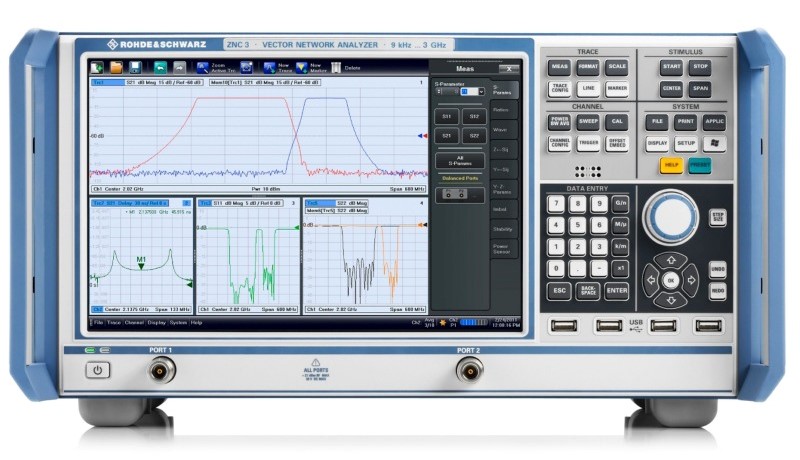Click the Delete trash can icon
This screenshot has height=460, width=800.
coord(335,68)
